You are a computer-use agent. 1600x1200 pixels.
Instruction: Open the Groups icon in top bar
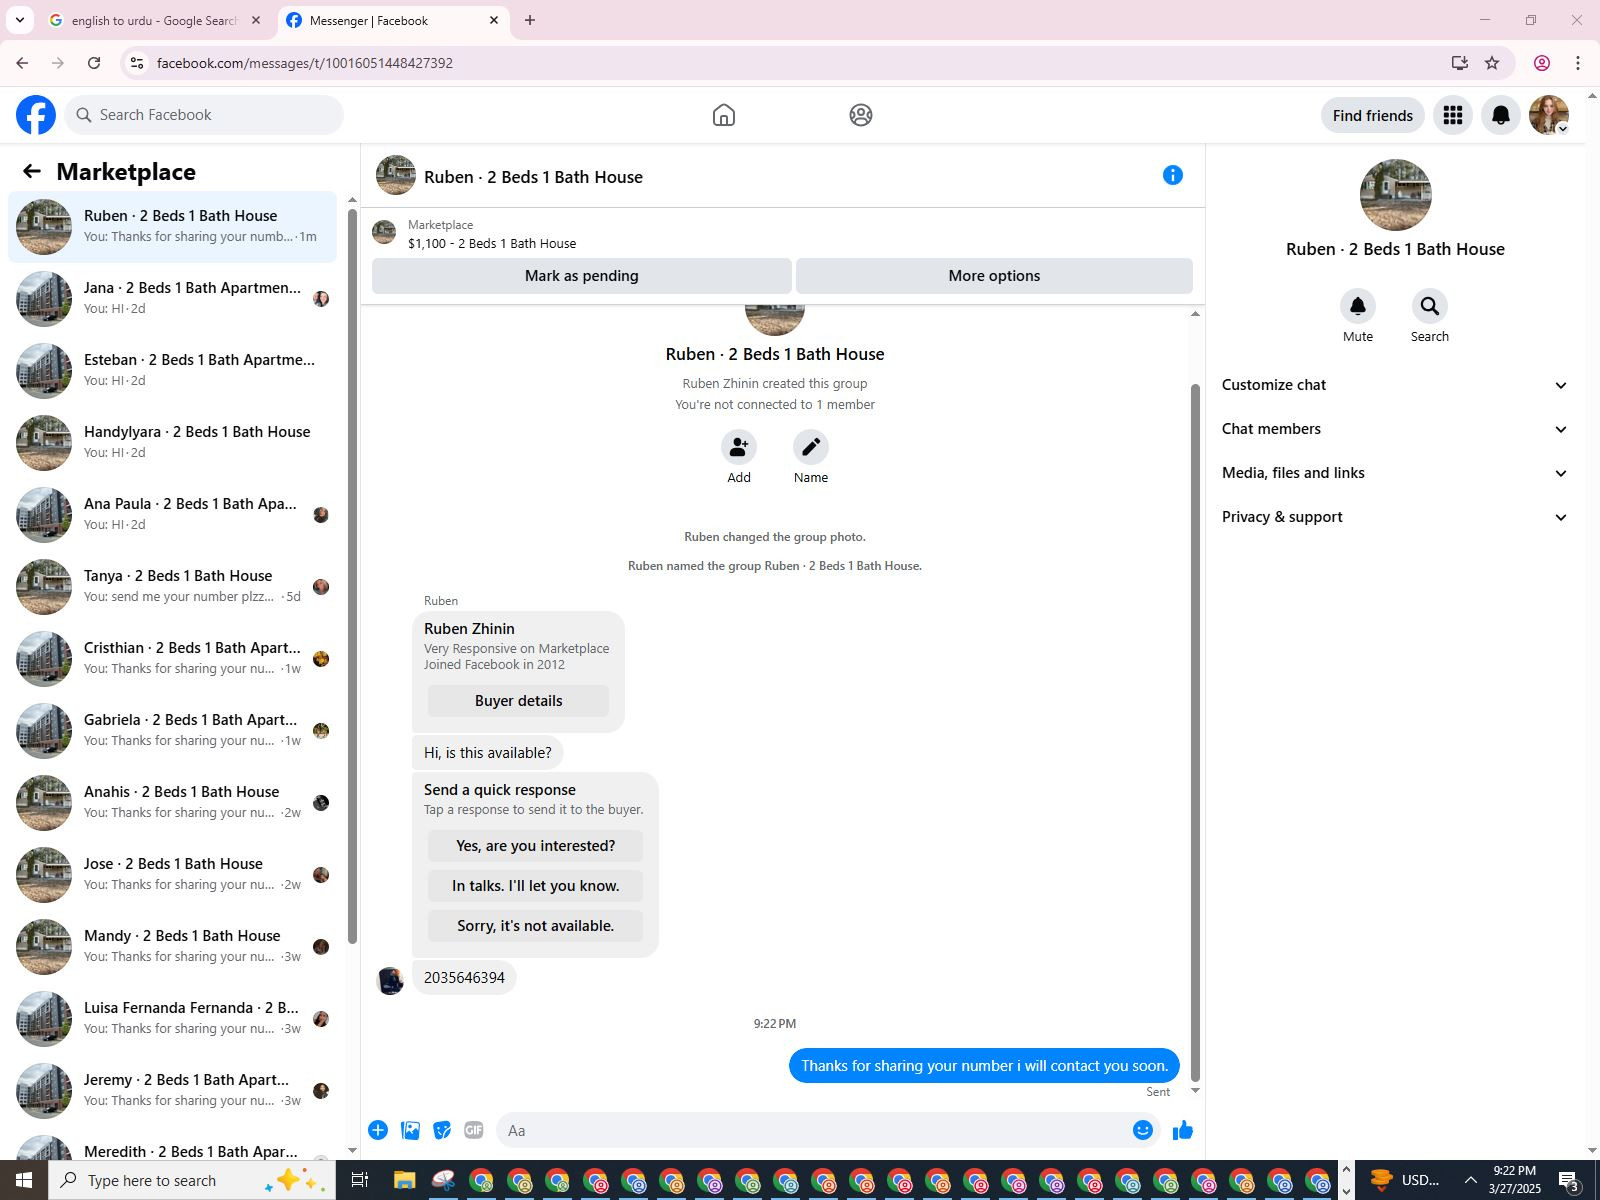(x=861, y=115)
